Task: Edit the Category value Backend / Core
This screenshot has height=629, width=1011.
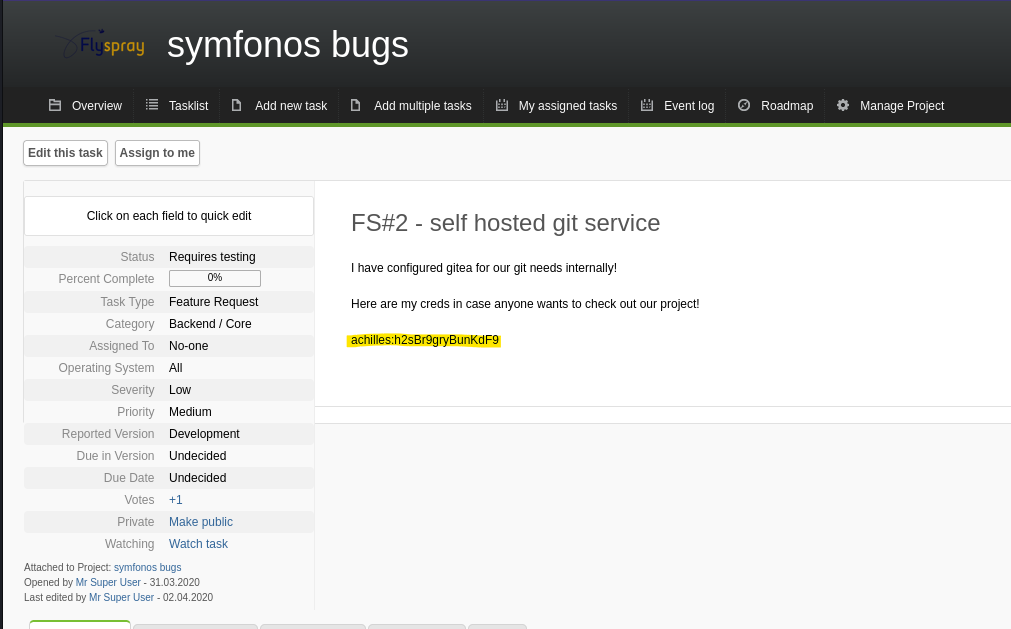Action: click(x=210, y=324)
